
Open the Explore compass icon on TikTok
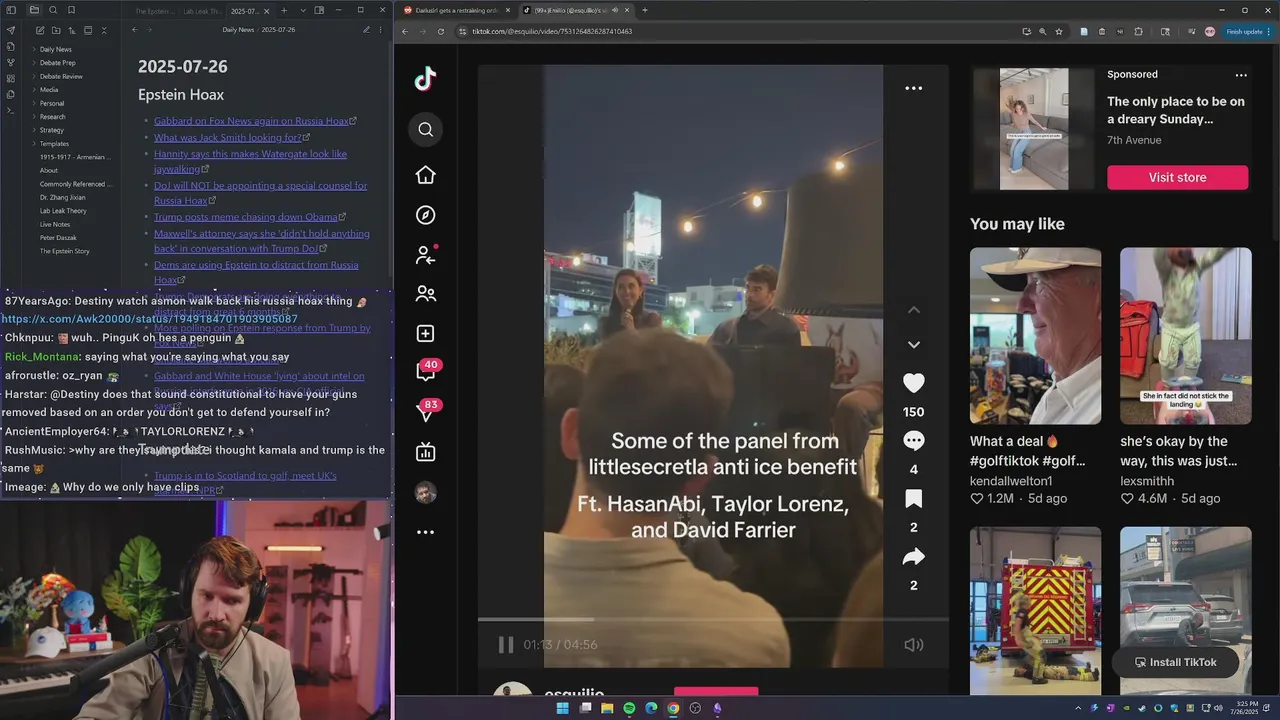(x=426, y=215)
